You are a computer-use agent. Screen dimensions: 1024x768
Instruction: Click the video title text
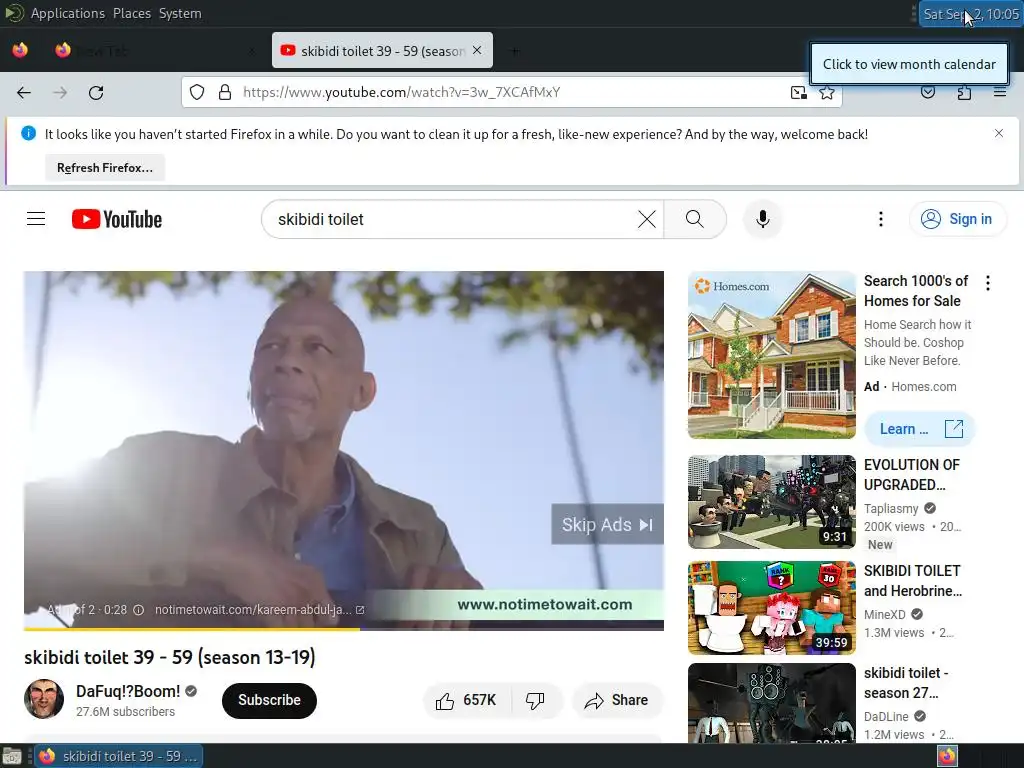click(170, 657)
